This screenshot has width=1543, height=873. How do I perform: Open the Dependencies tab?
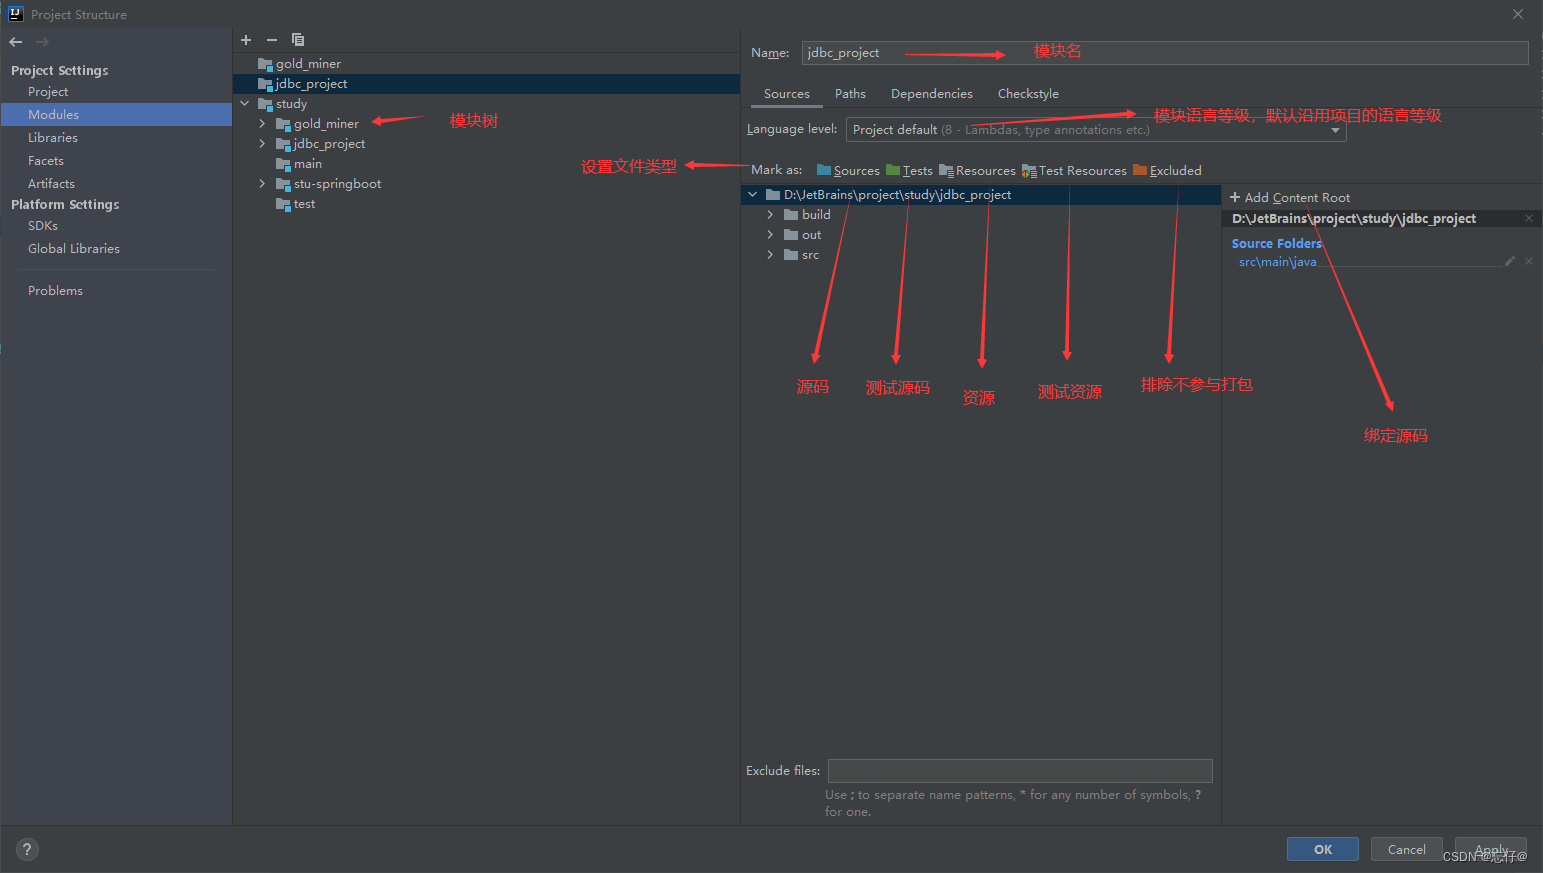(931, 93)
